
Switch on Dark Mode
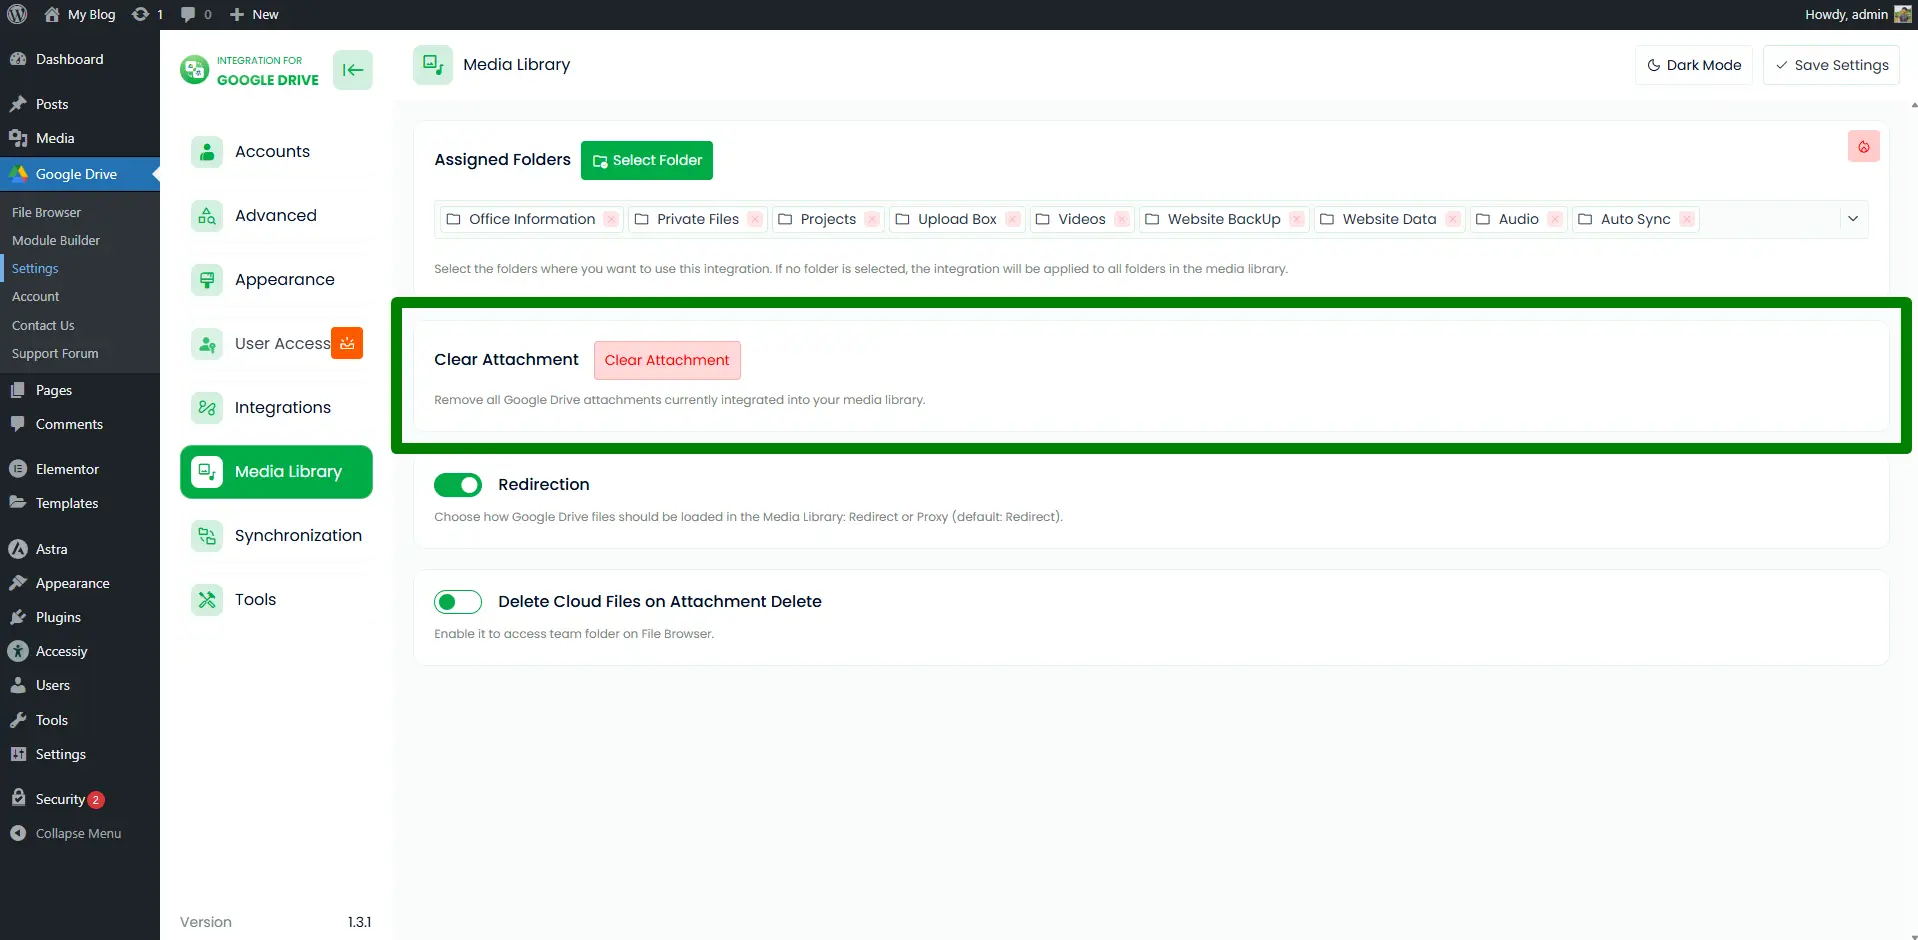1693,65
